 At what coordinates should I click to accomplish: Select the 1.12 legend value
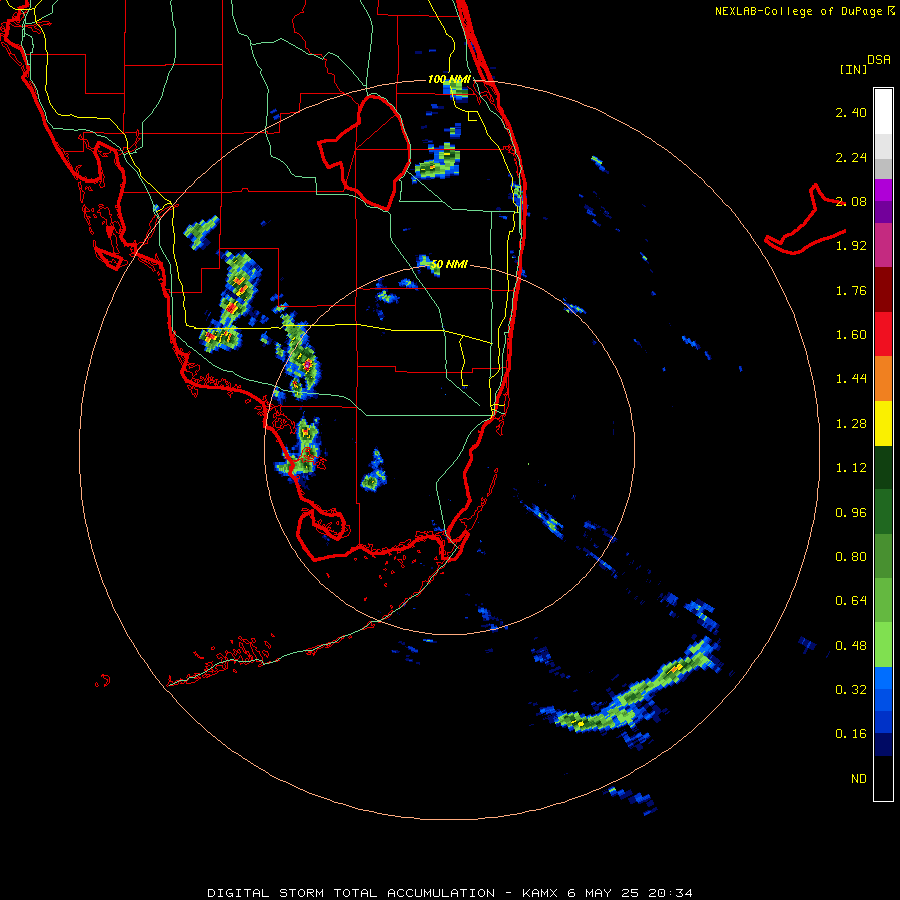coord(851,468)
